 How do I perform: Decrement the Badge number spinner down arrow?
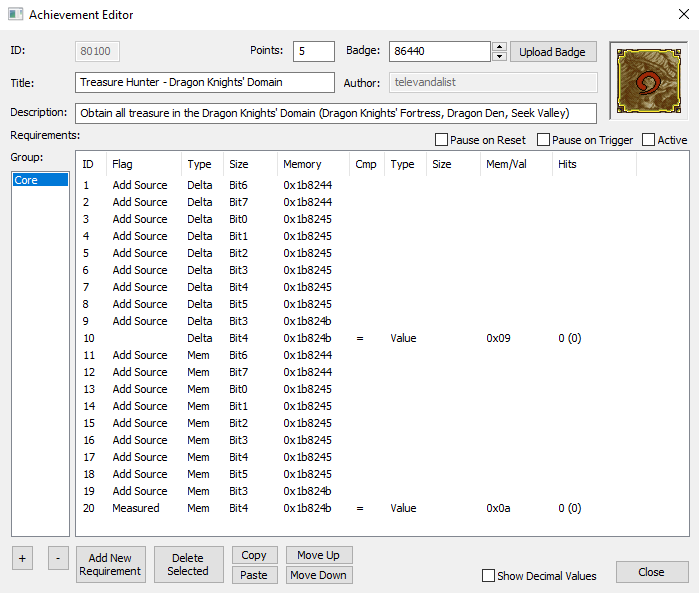point(499,56)
